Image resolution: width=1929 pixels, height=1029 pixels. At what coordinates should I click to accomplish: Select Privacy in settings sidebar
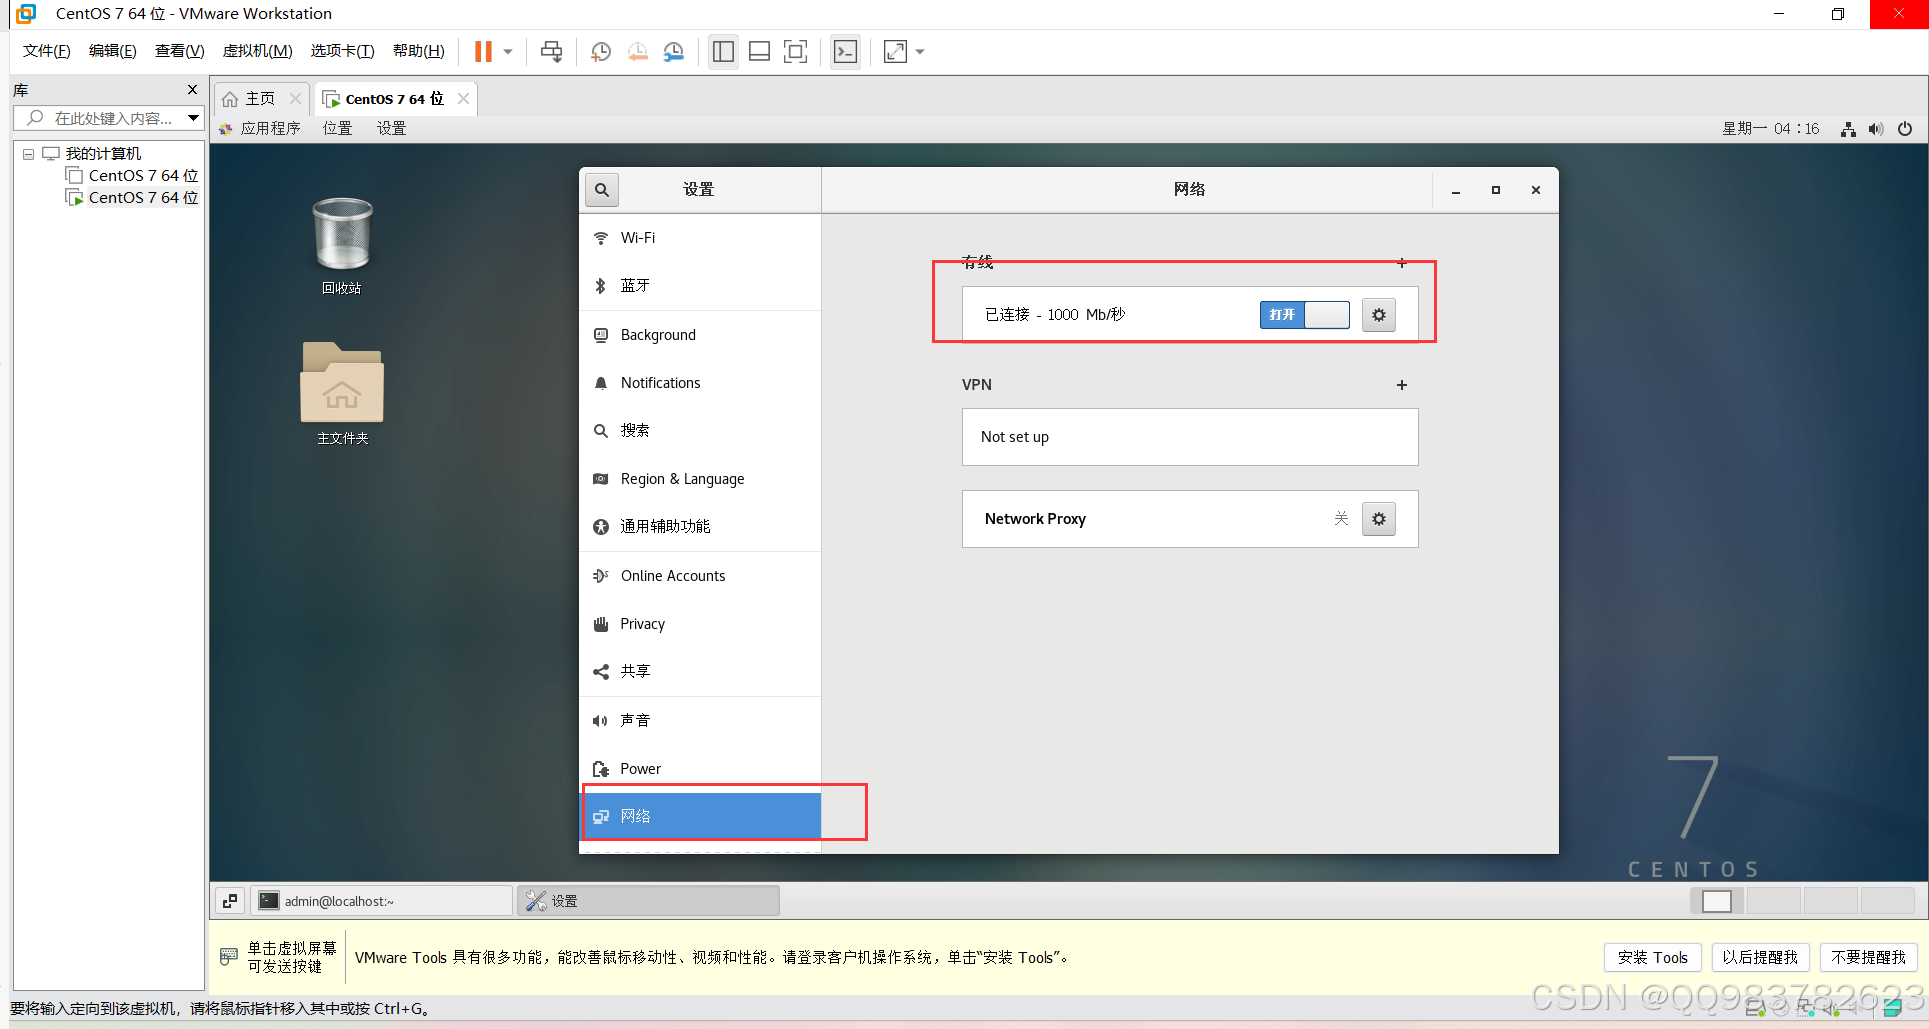click(700, 624)
